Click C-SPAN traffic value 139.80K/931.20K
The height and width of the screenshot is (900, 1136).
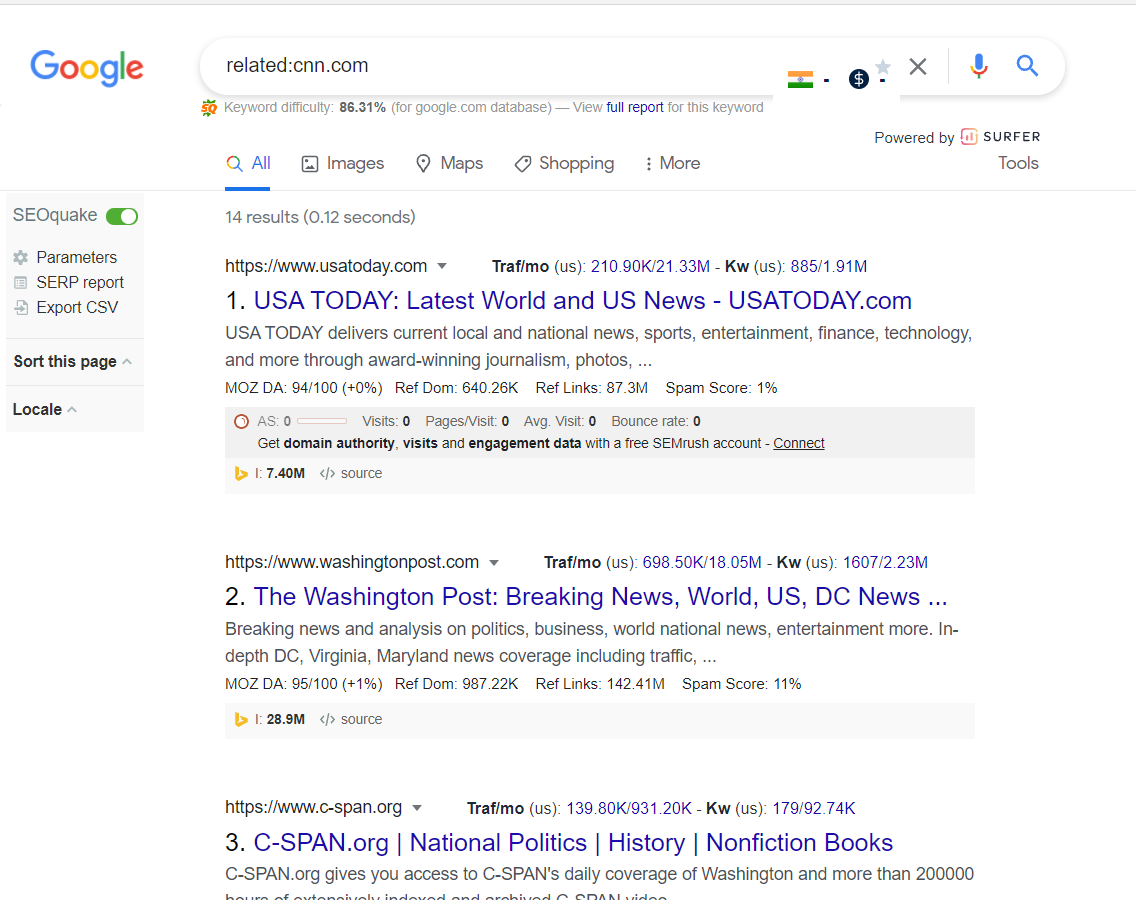(x=629, y=809)
